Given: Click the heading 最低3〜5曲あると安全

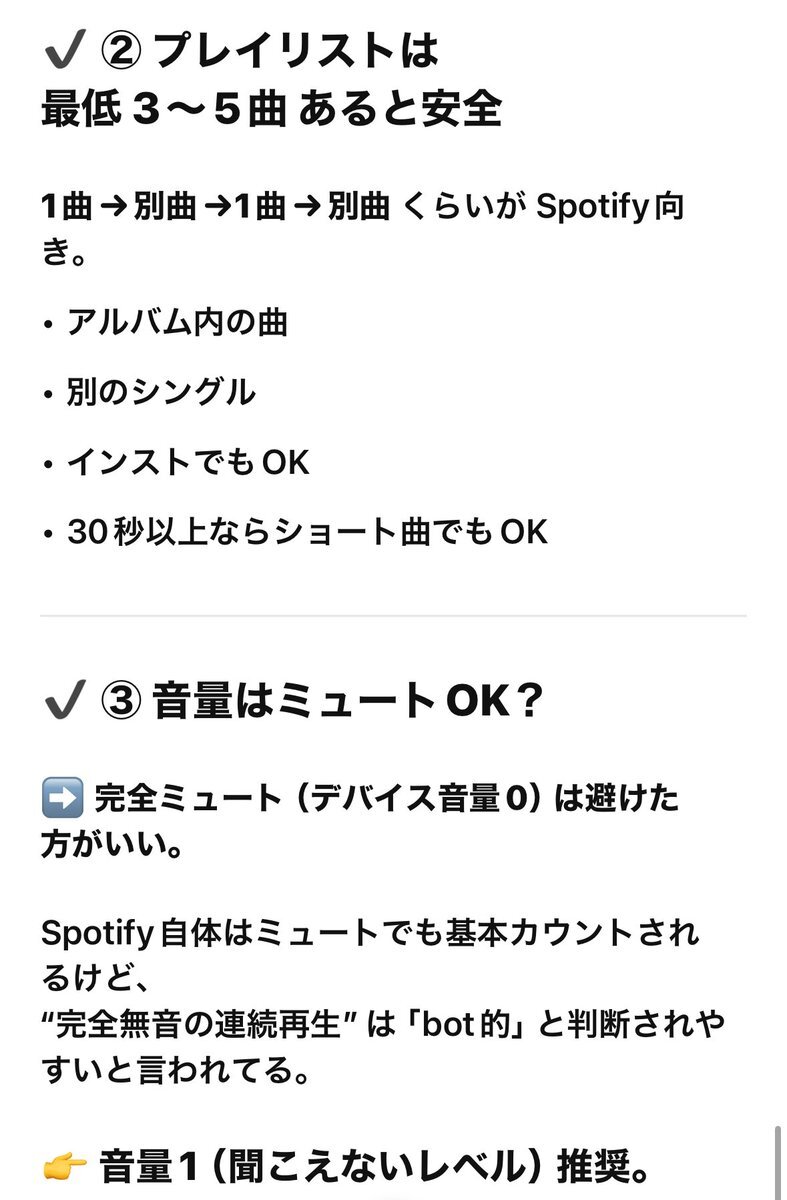Looking at the screenshot, I should tap(270, 110).
